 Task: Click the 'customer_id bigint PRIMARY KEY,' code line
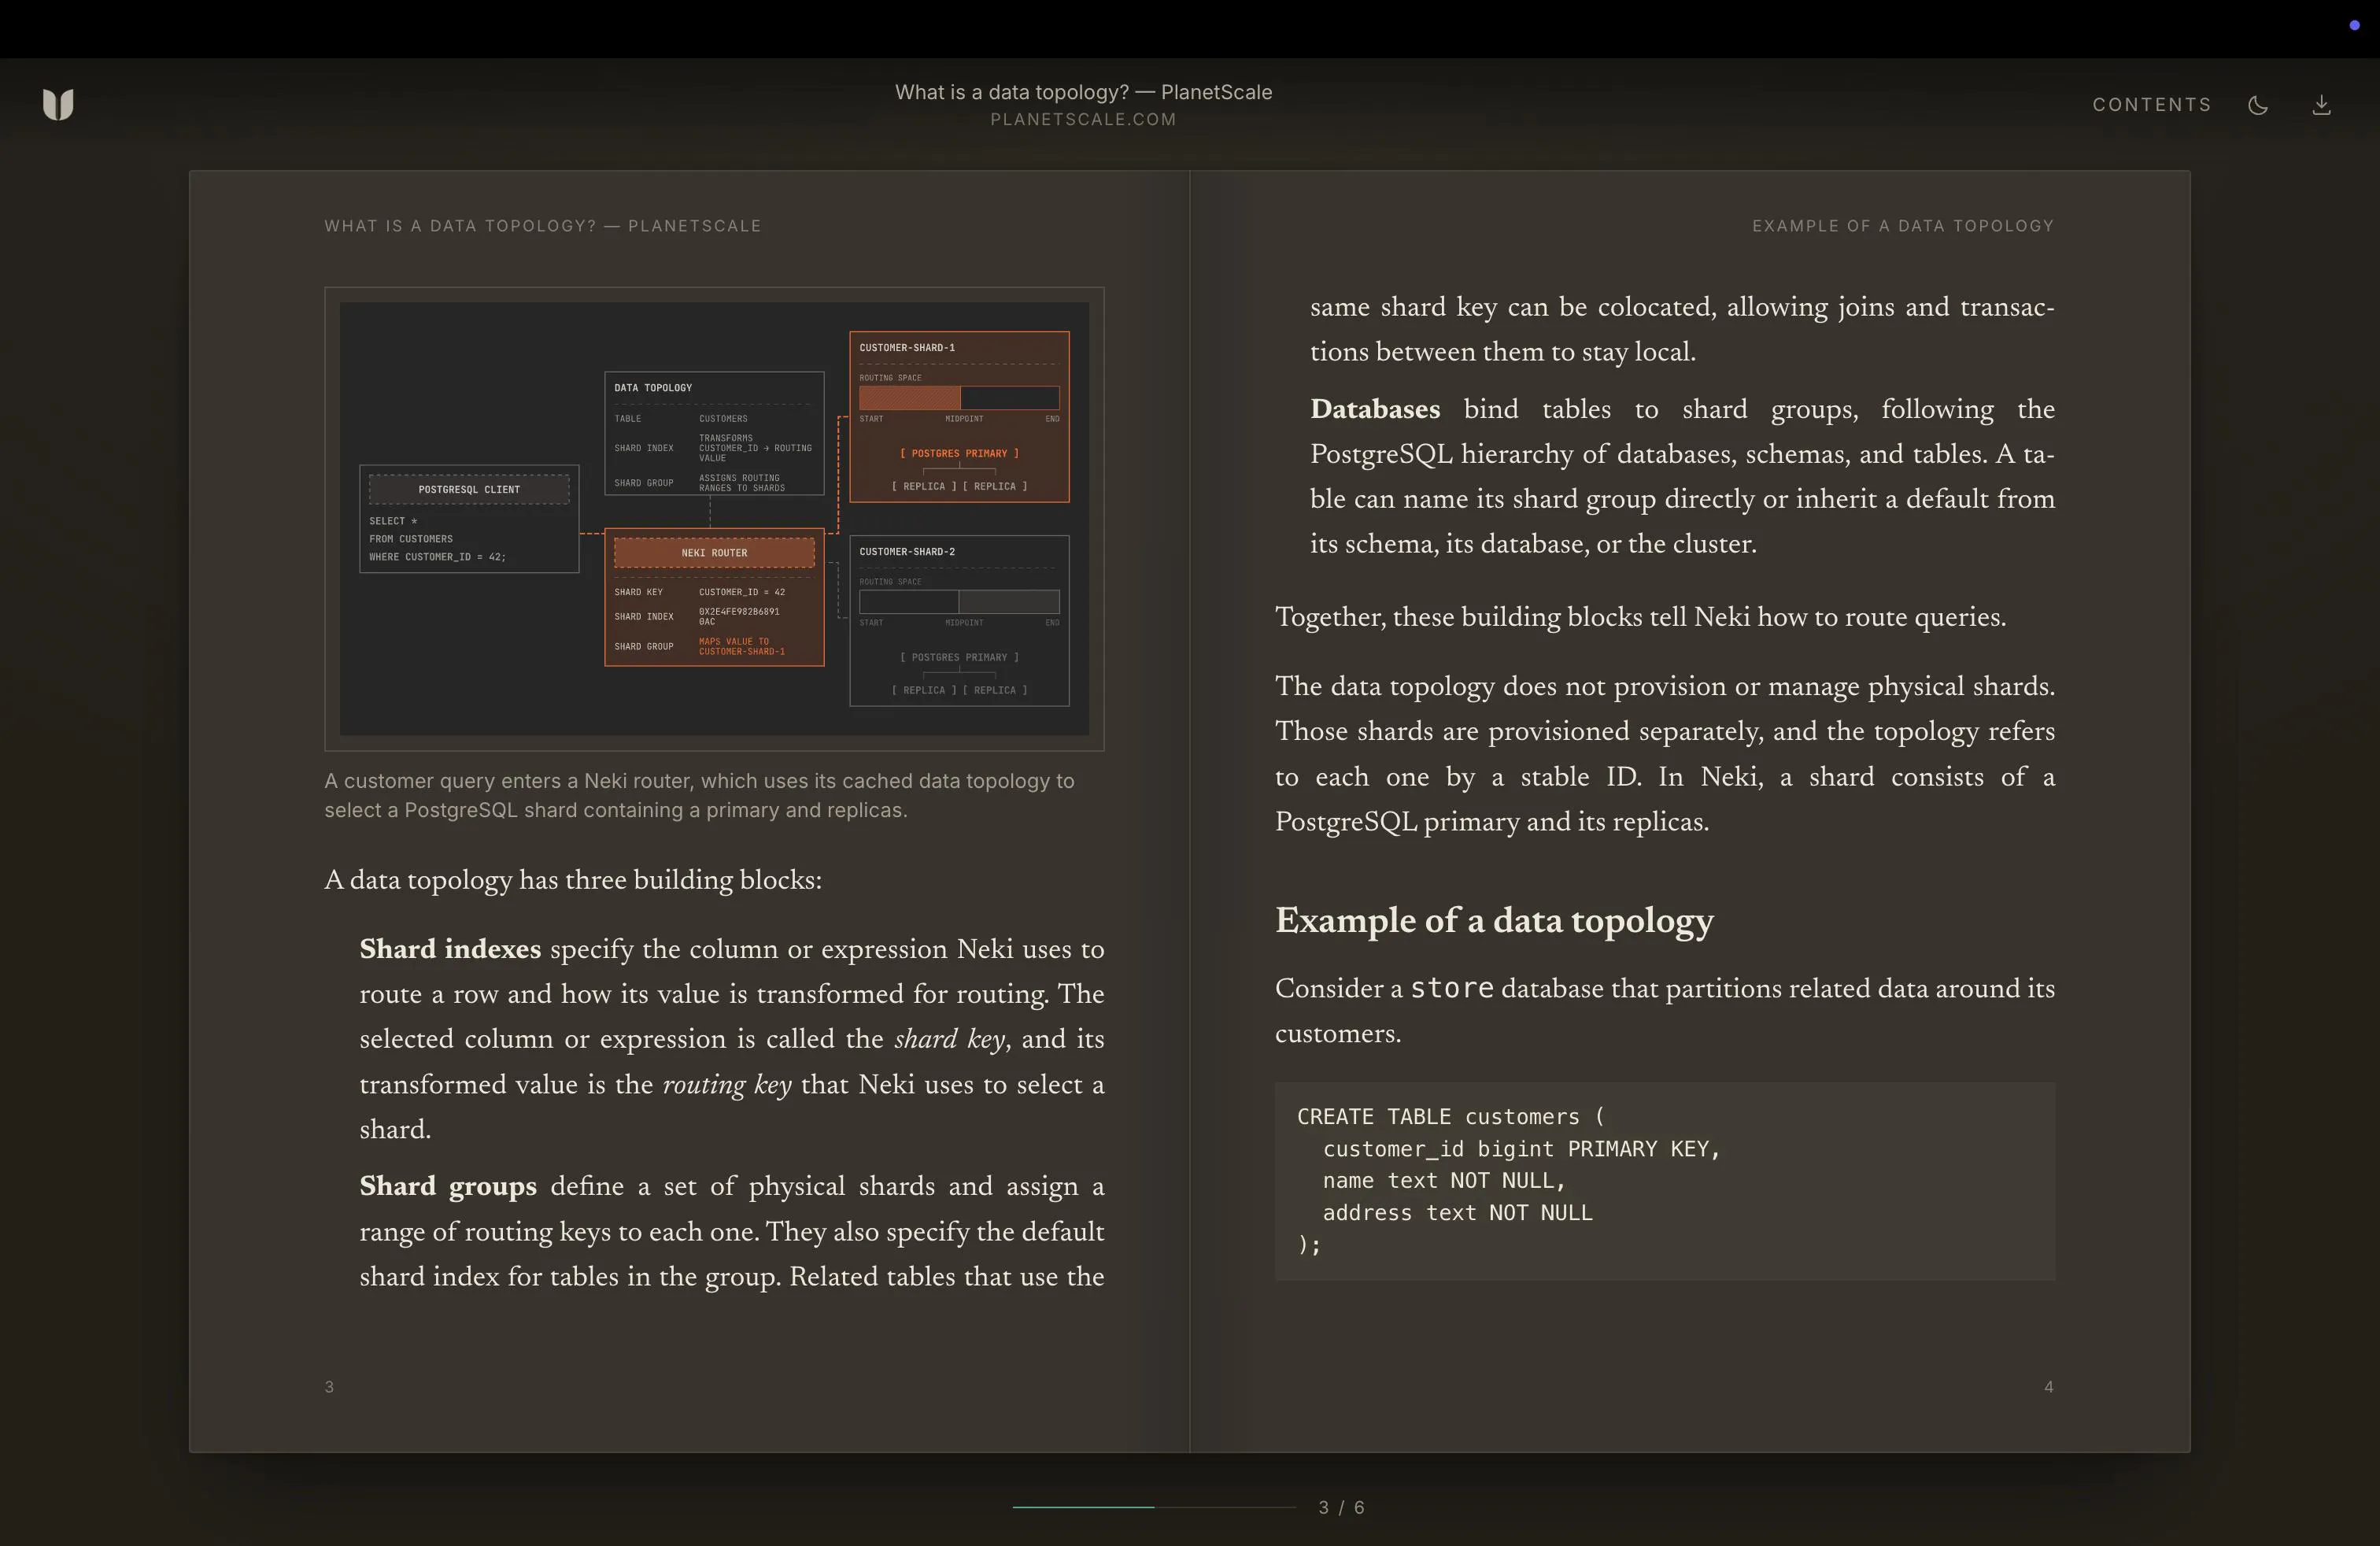point(1521,1149)
